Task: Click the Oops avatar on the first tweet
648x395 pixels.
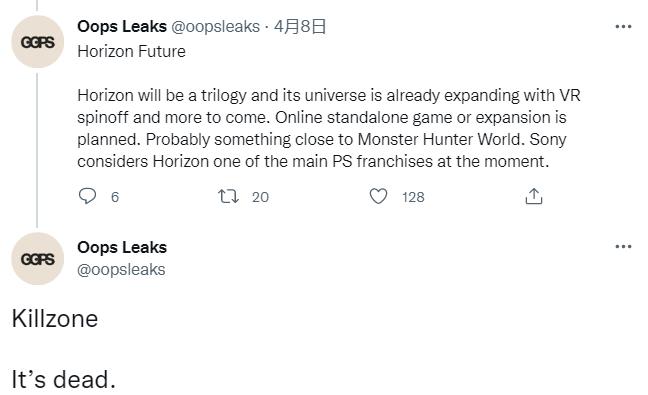Action: click(38, 42)
